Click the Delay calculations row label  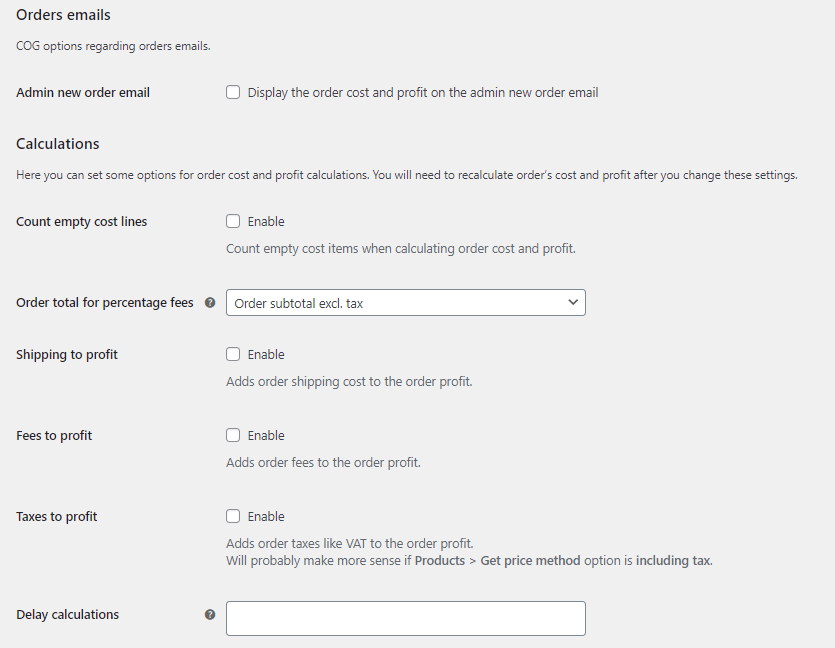pyautogui.click(x=68, y=614)
